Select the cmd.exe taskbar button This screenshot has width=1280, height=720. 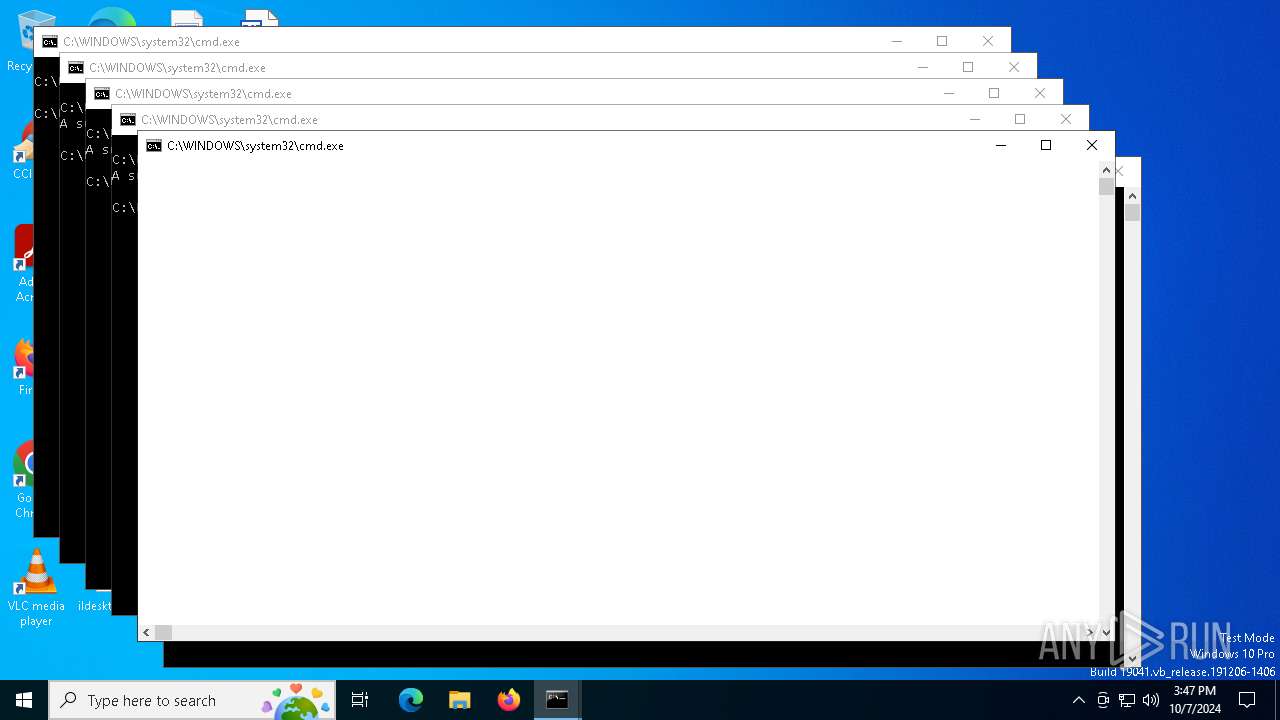tap(557, 700)
